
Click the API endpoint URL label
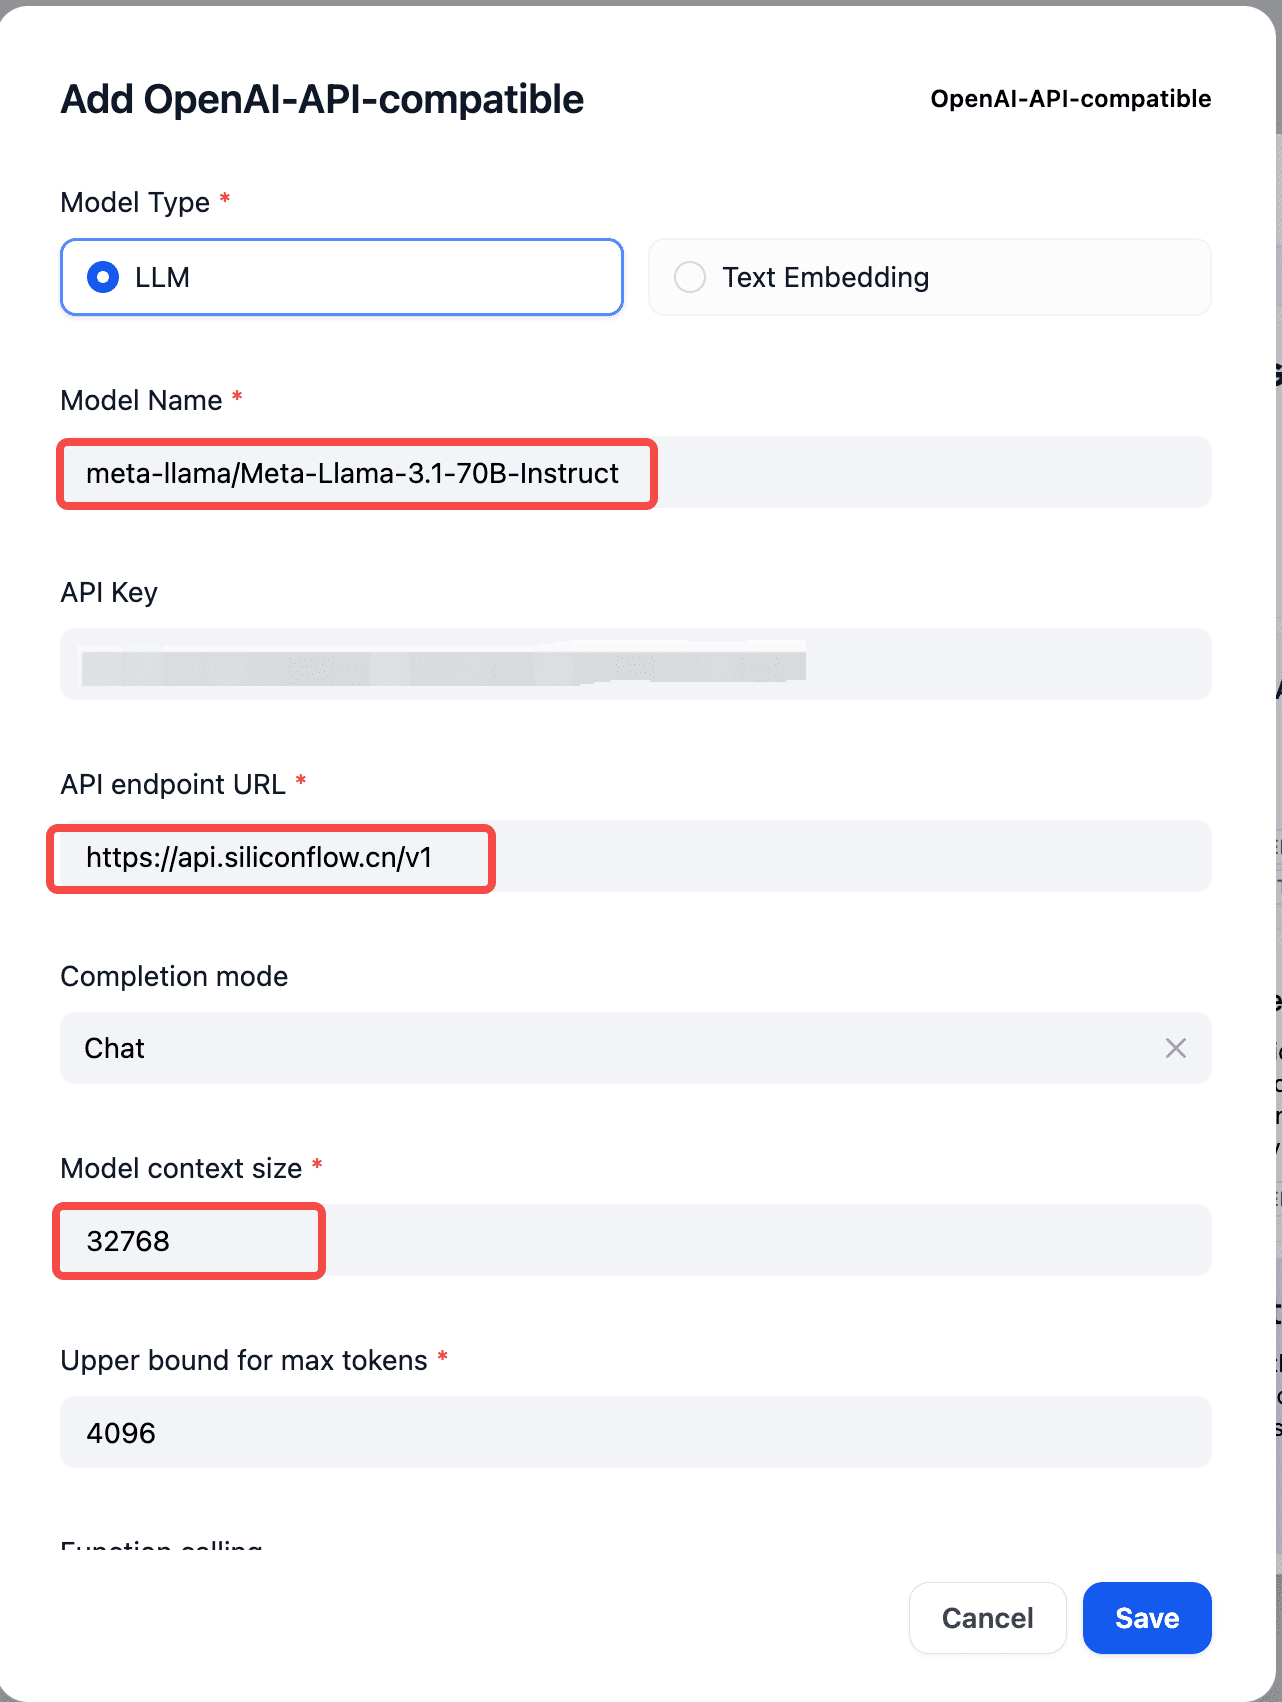[173, 784]
